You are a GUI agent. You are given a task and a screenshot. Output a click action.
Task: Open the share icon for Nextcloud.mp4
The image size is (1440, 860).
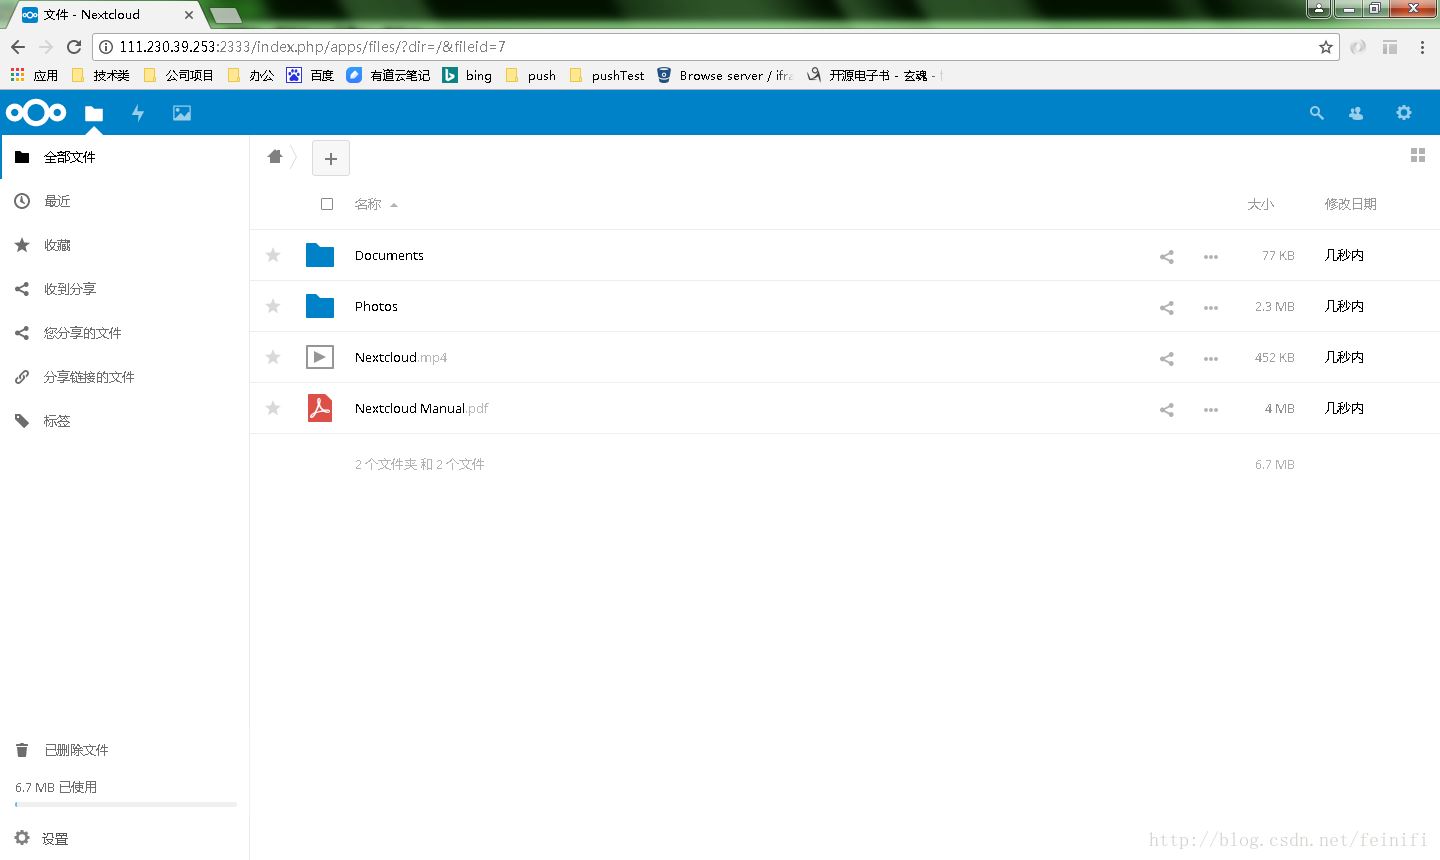[1166, 357]
